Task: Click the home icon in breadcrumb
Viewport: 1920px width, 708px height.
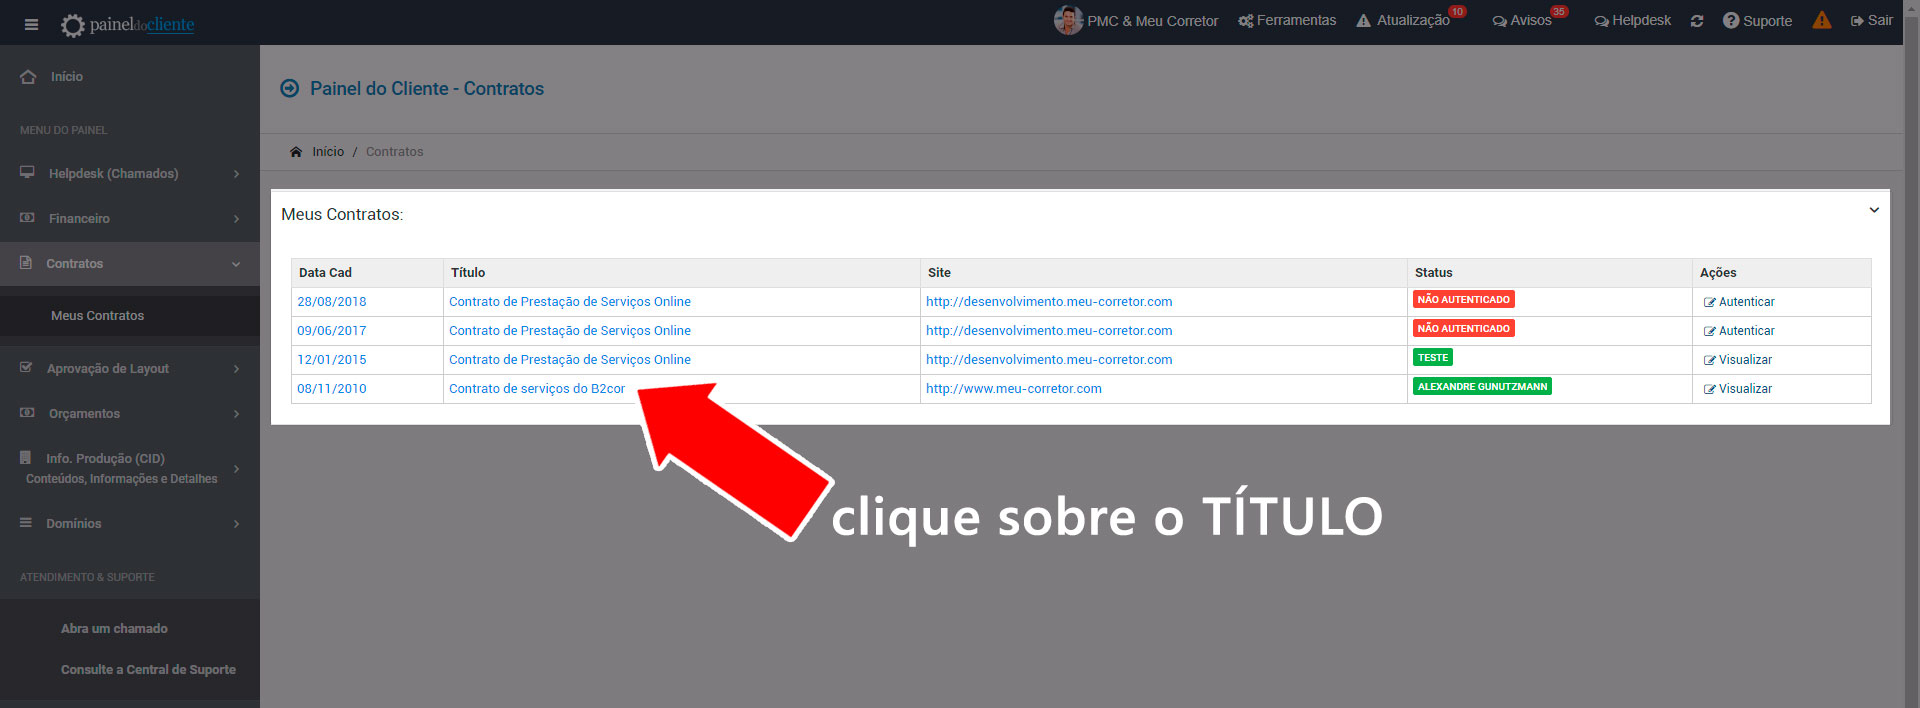Action: (x=296, y=152)
